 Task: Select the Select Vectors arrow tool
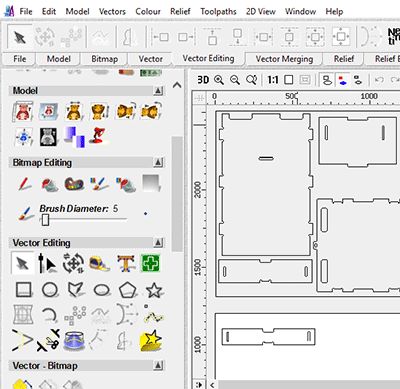(23, 263)
